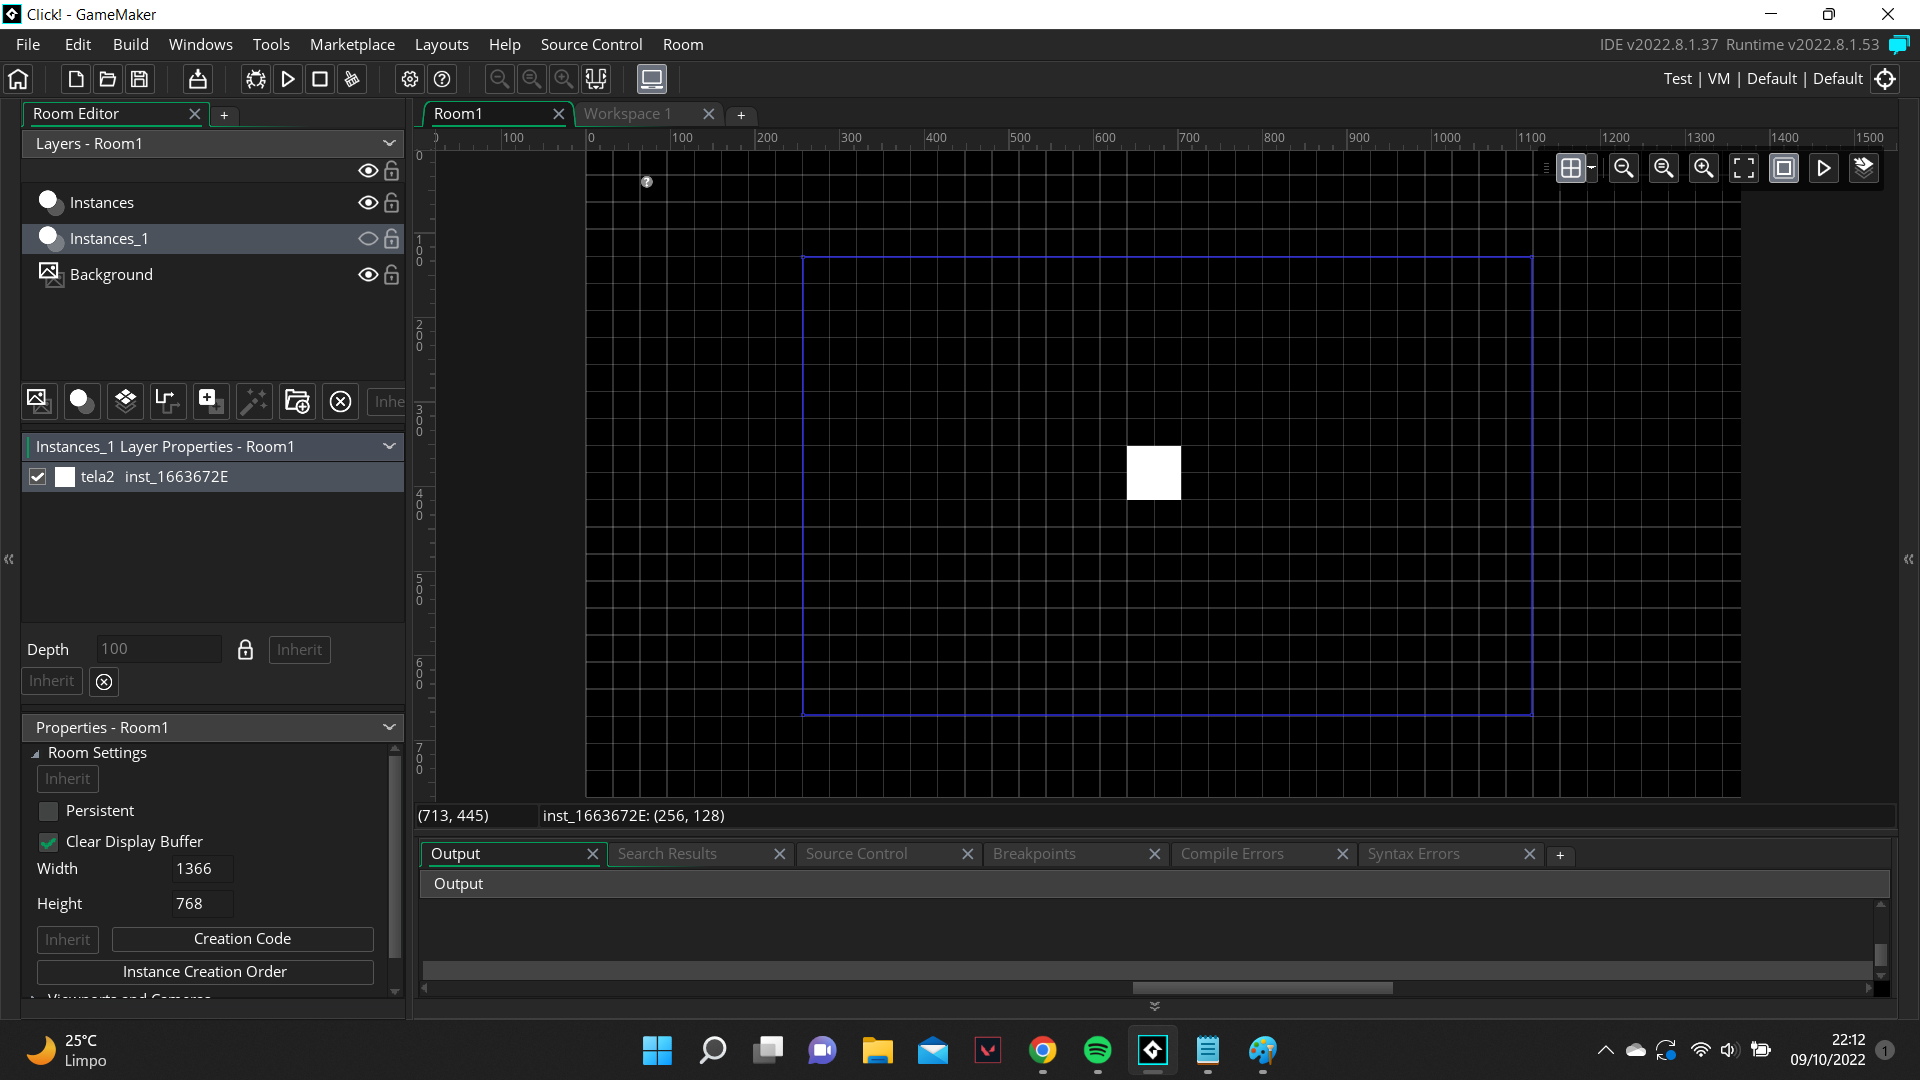
Task: Collapse Instances_1 Layer Properties panel
Action: click(389, 447)
